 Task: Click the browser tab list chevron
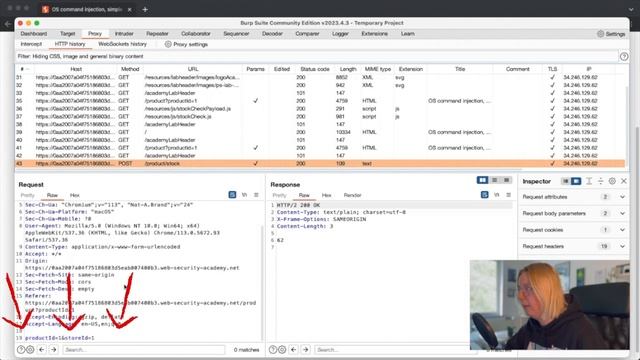631,9
